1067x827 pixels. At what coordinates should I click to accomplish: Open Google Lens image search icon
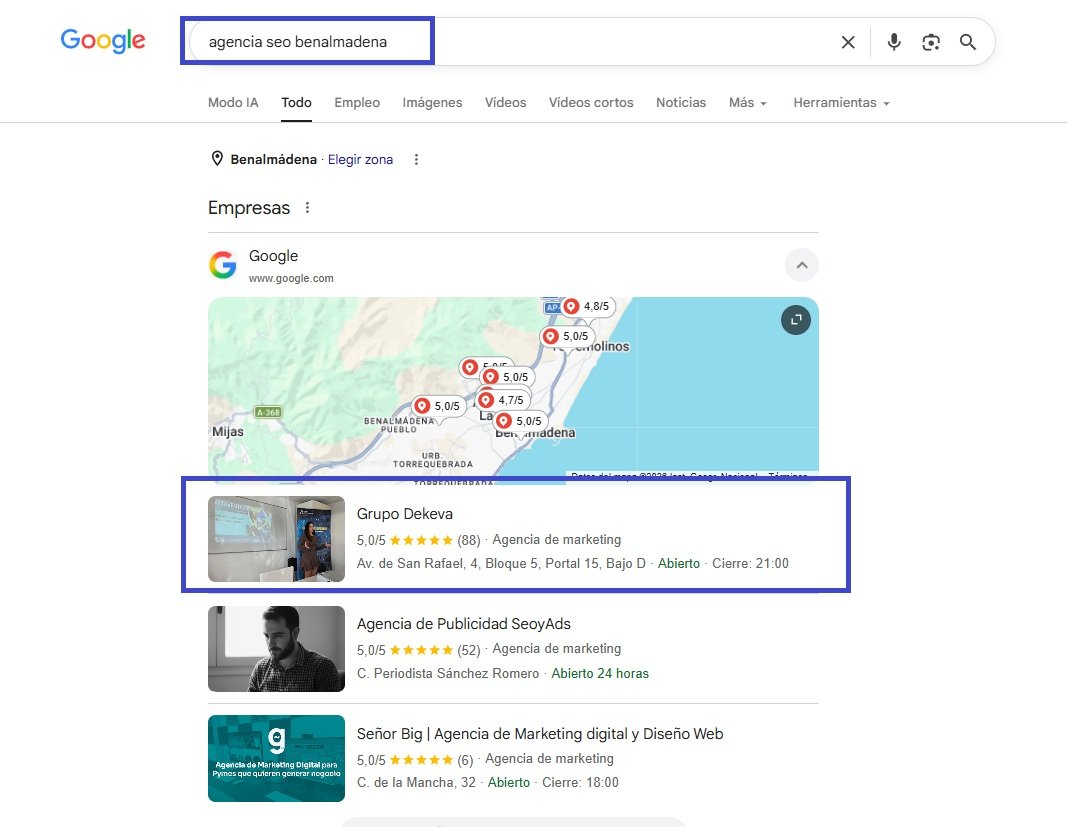click(931, 42)
